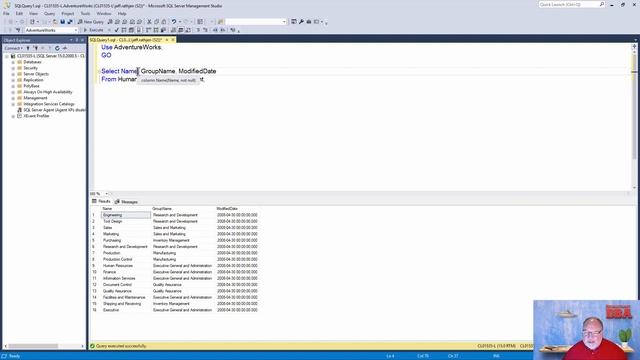Click Disconnect icon in Object Explorer

point(36,48)
